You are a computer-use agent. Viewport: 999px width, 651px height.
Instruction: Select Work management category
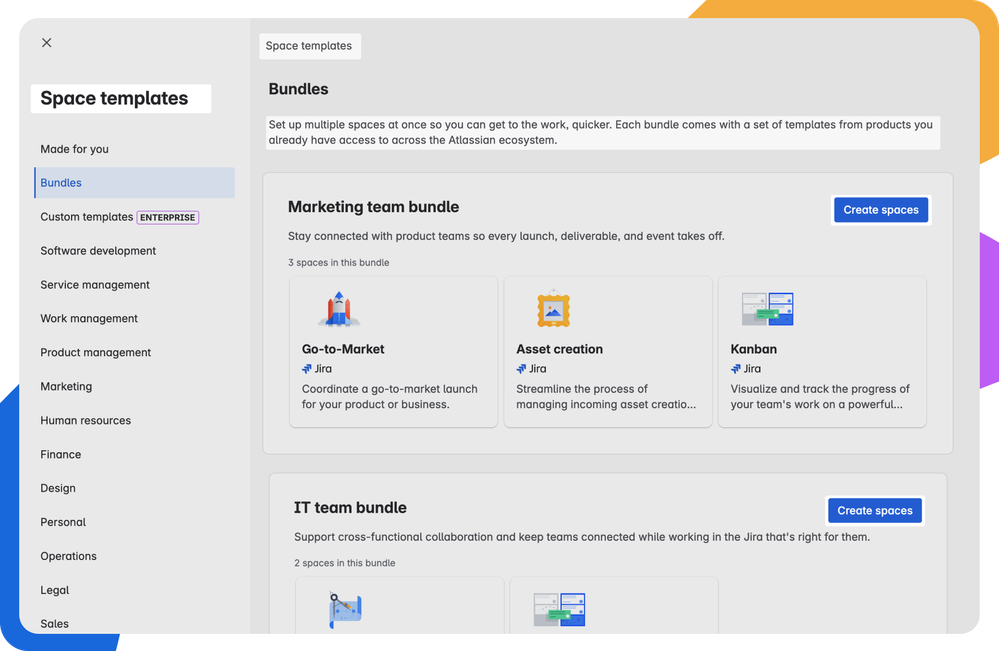click(89, 318)
